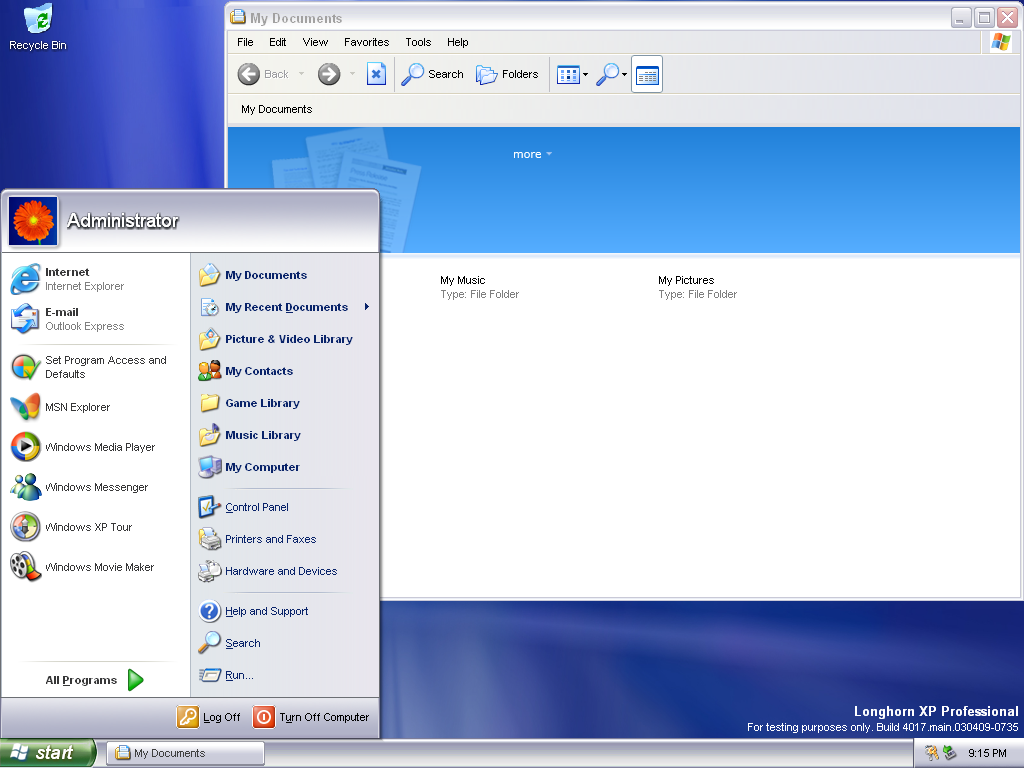This screenshot has height=768, width=1024.
Task: Toggle the Folders pane button
Action: tap(507, 74)
